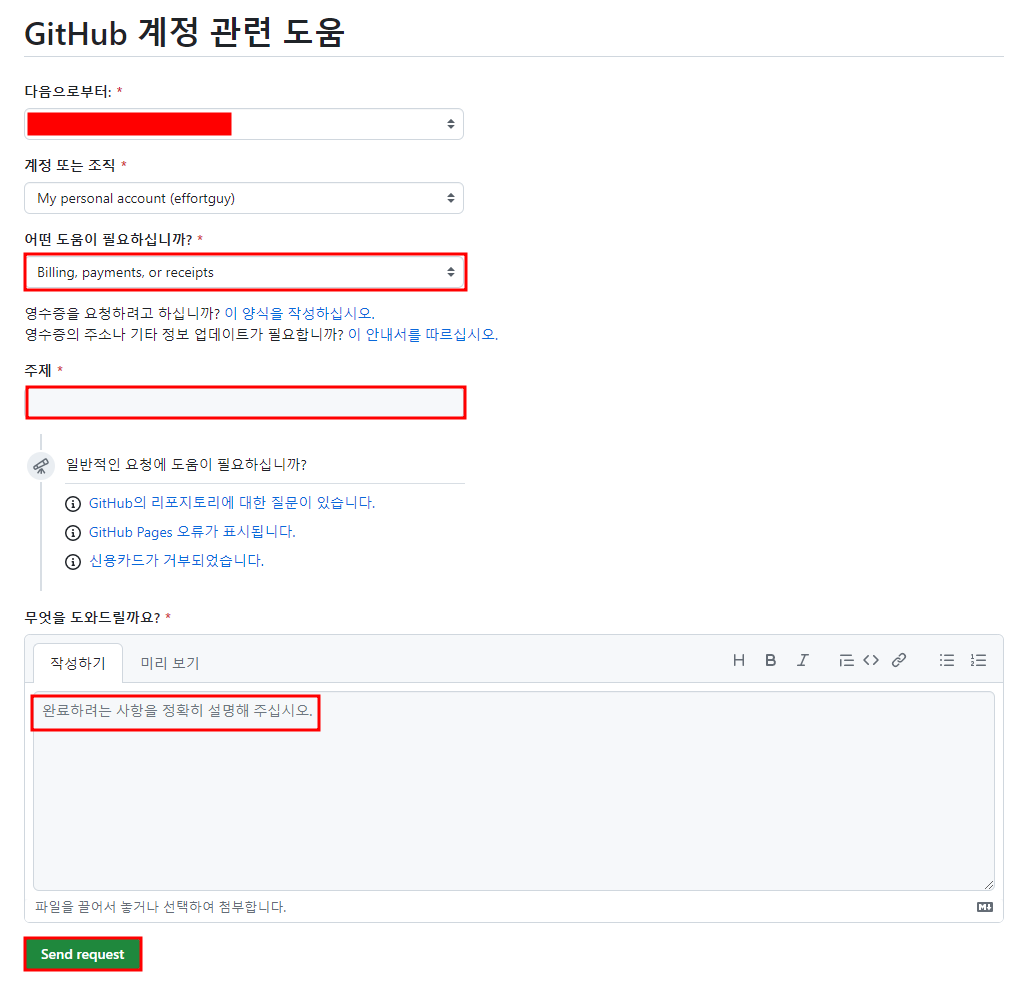Toggle bold text formatting icon
Screen dimensions: 1029x982
[770, 660]
